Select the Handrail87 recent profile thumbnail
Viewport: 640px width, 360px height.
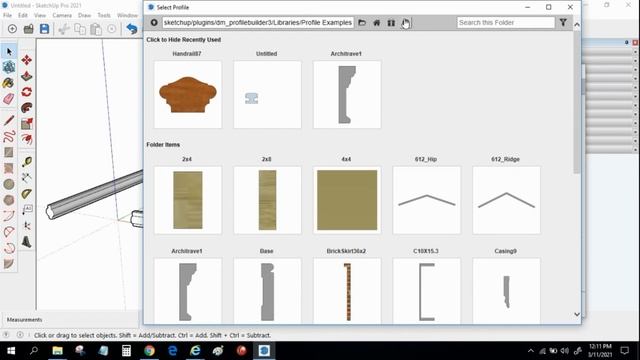[188, 95]
